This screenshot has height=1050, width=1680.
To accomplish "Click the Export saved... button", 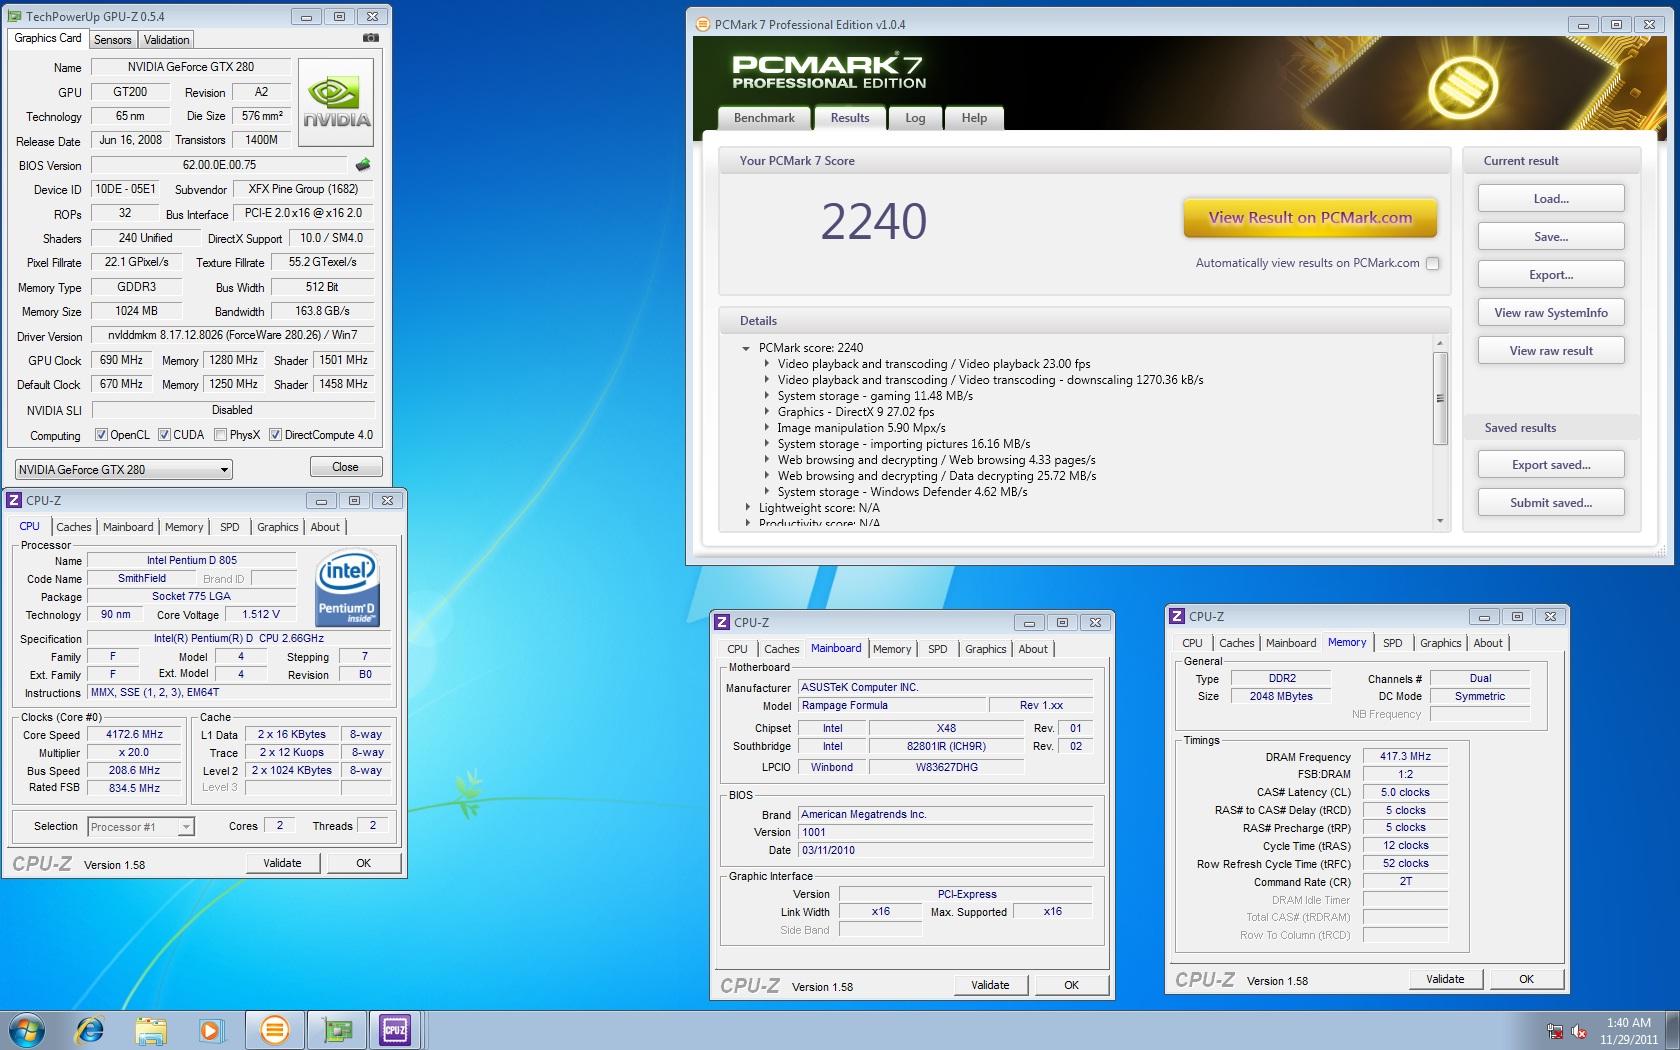I will (x=1551, y=465).
